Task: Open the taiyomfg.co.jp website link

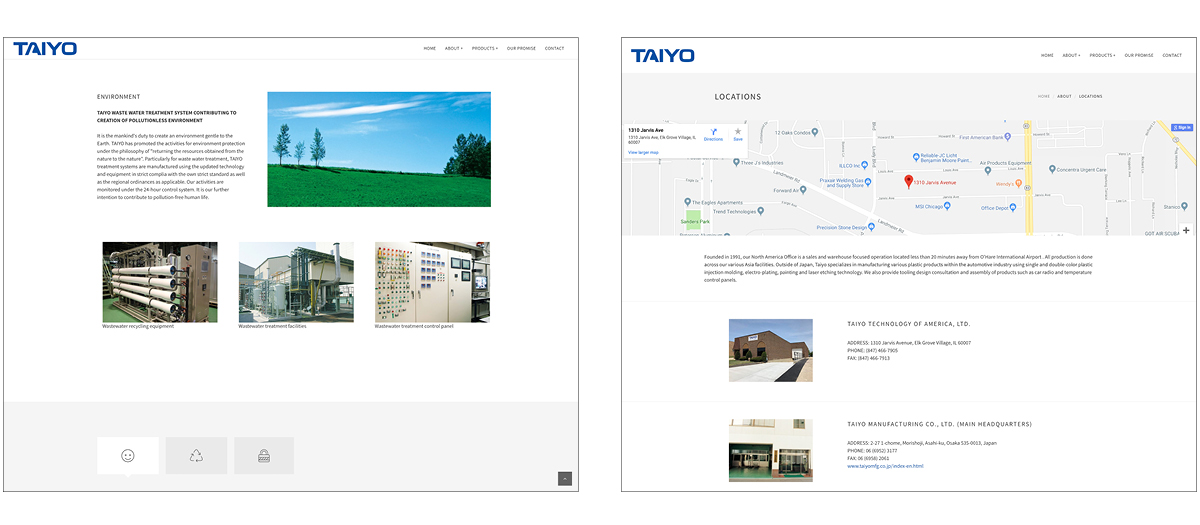Action: tap(885, 466)
